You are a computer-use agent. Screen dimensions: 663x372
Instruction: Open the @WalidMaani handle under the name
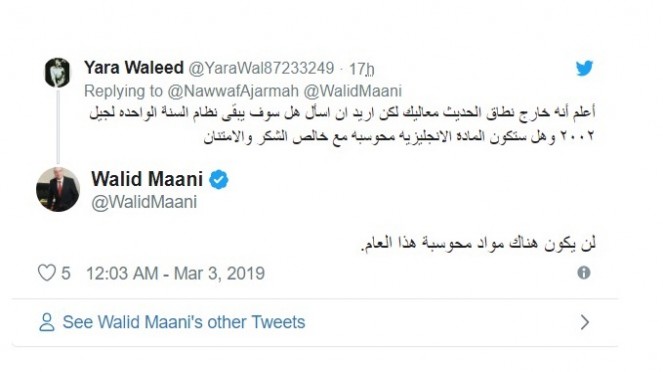[x=144, y=202]
